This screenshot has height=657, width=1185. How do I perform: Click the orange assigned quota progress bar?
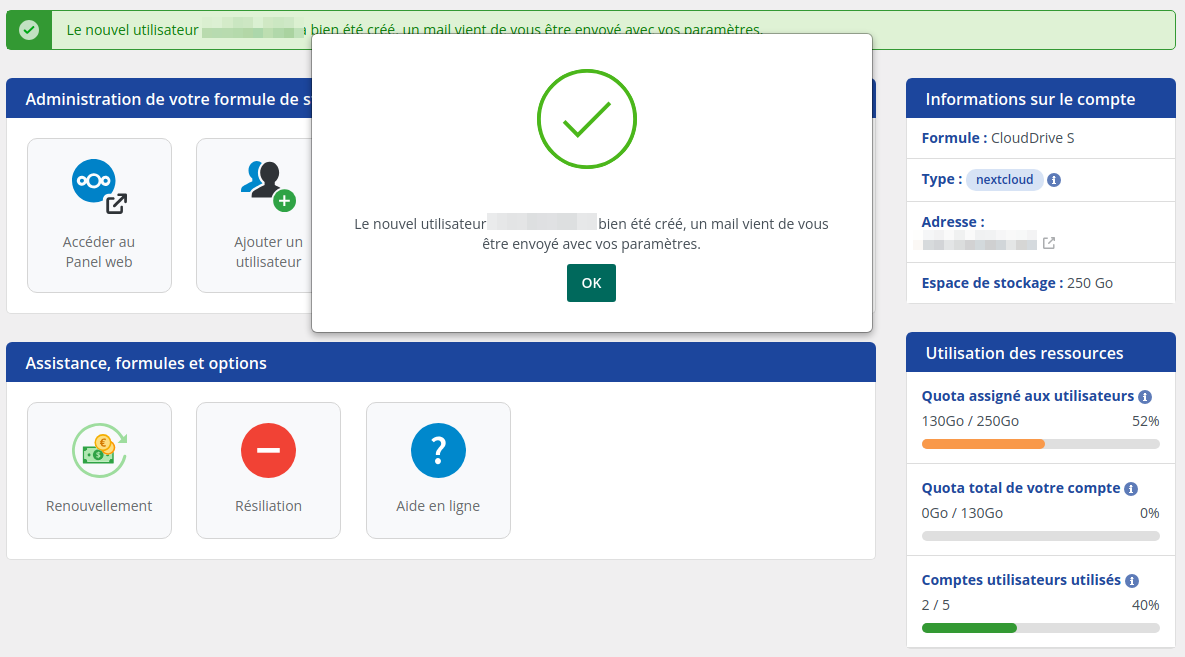[1041, 445]
